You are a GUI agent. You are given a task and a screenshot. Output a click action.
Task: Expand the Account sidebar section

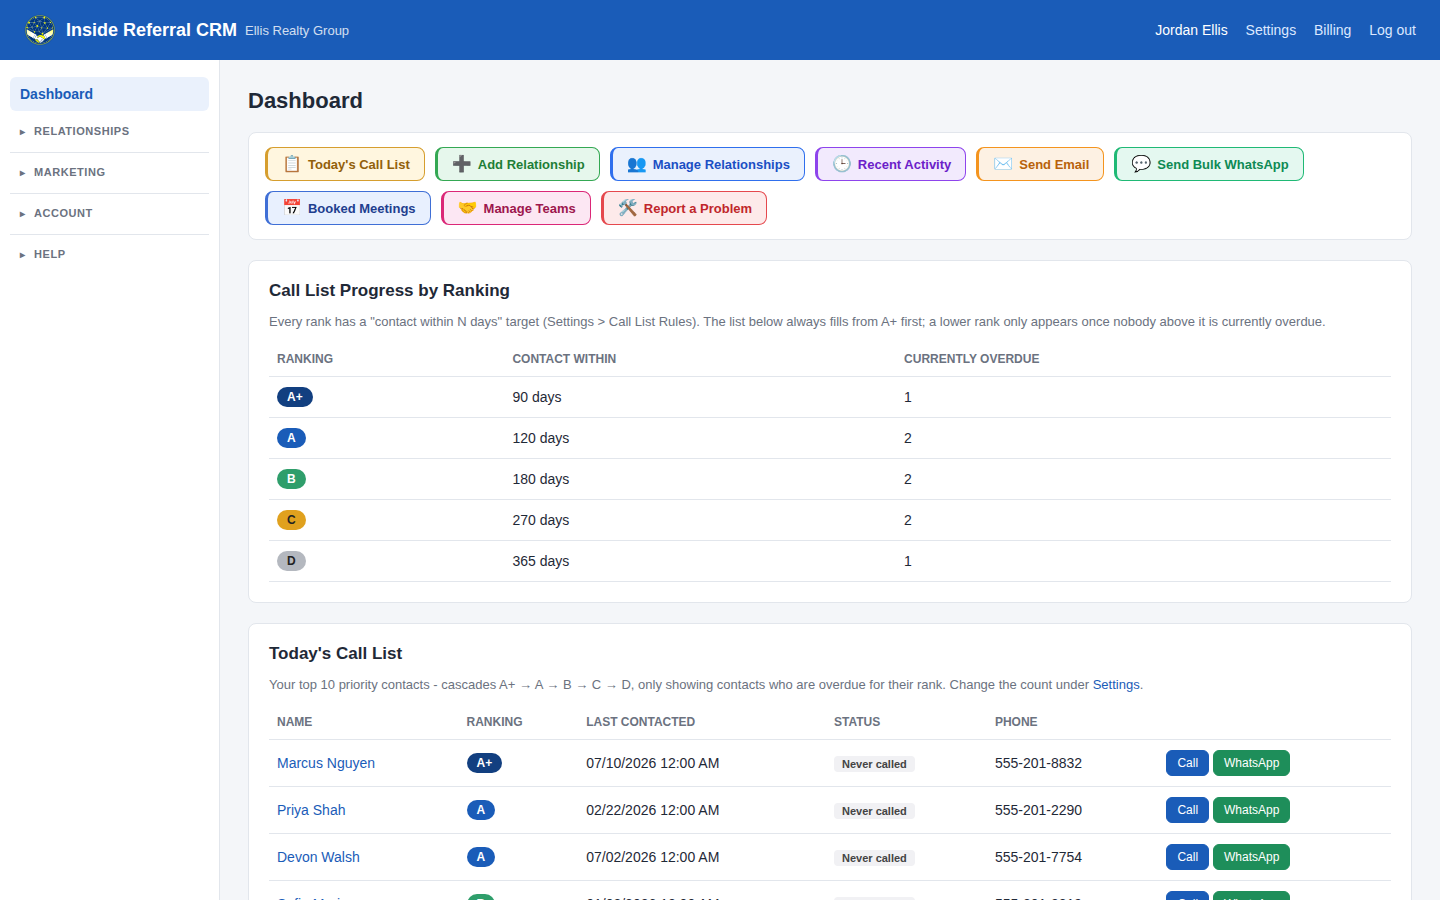pos(109,213)
